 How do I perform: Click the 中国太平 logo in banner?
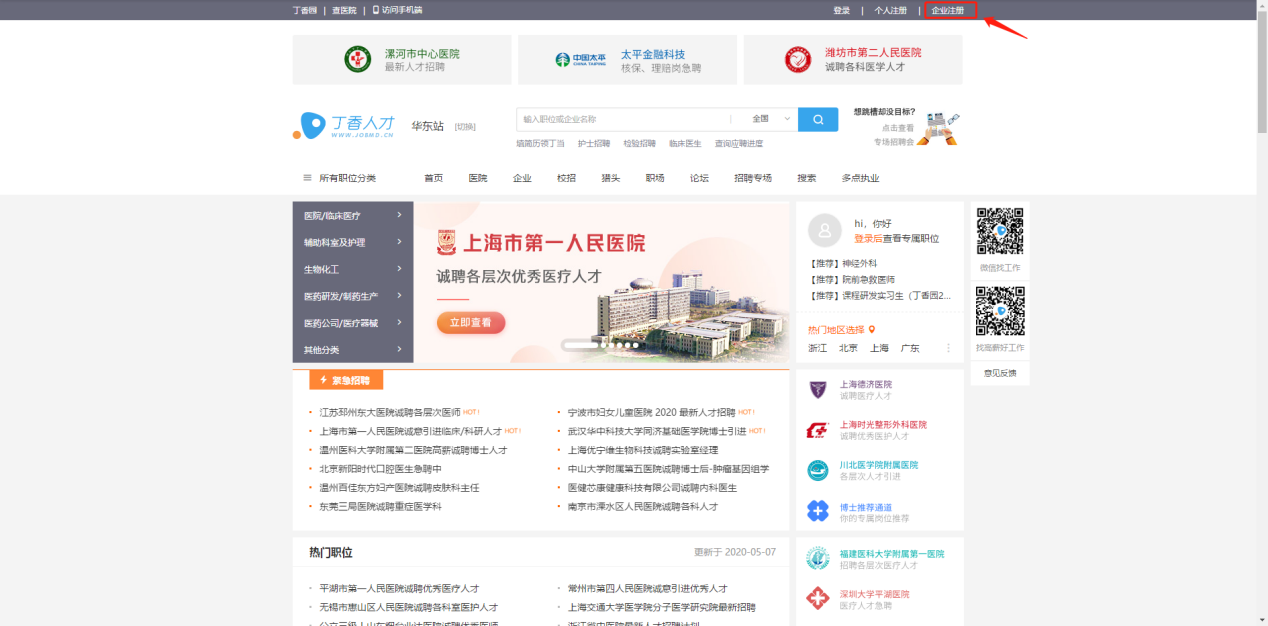[x=580, y=60]
